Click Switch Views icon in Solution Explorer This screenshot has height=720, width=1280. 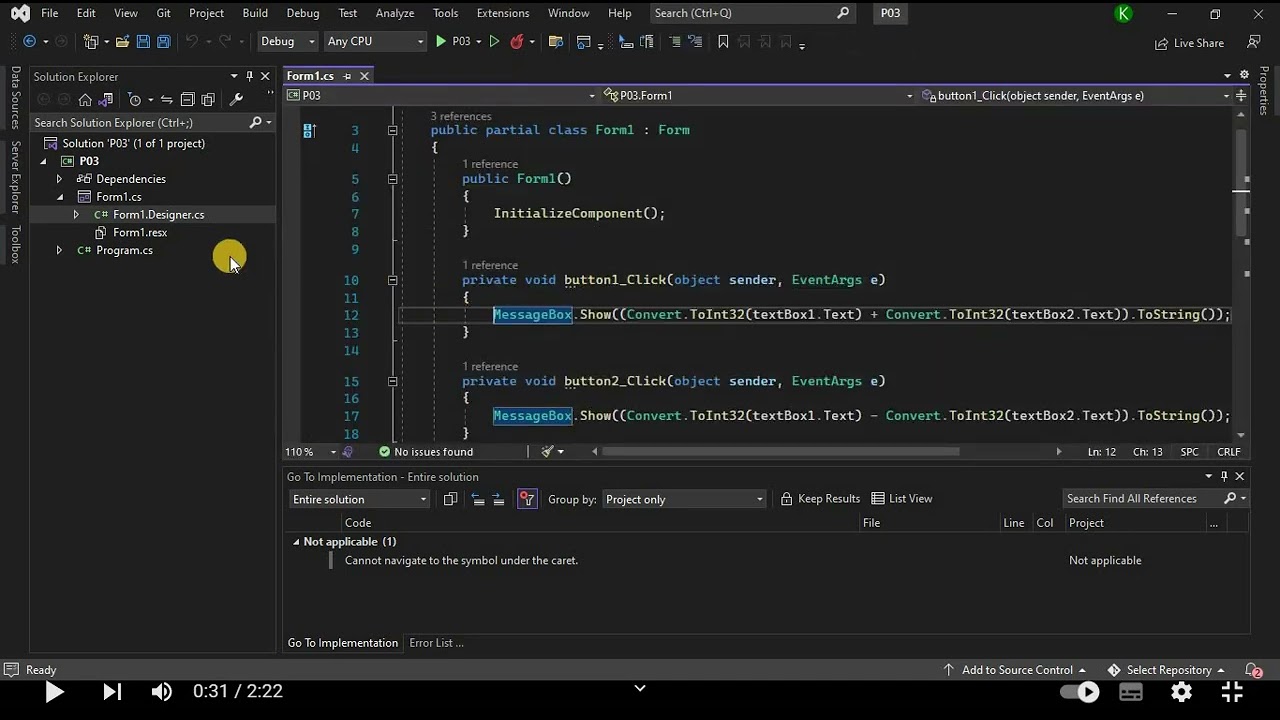[x=105, y=99]
